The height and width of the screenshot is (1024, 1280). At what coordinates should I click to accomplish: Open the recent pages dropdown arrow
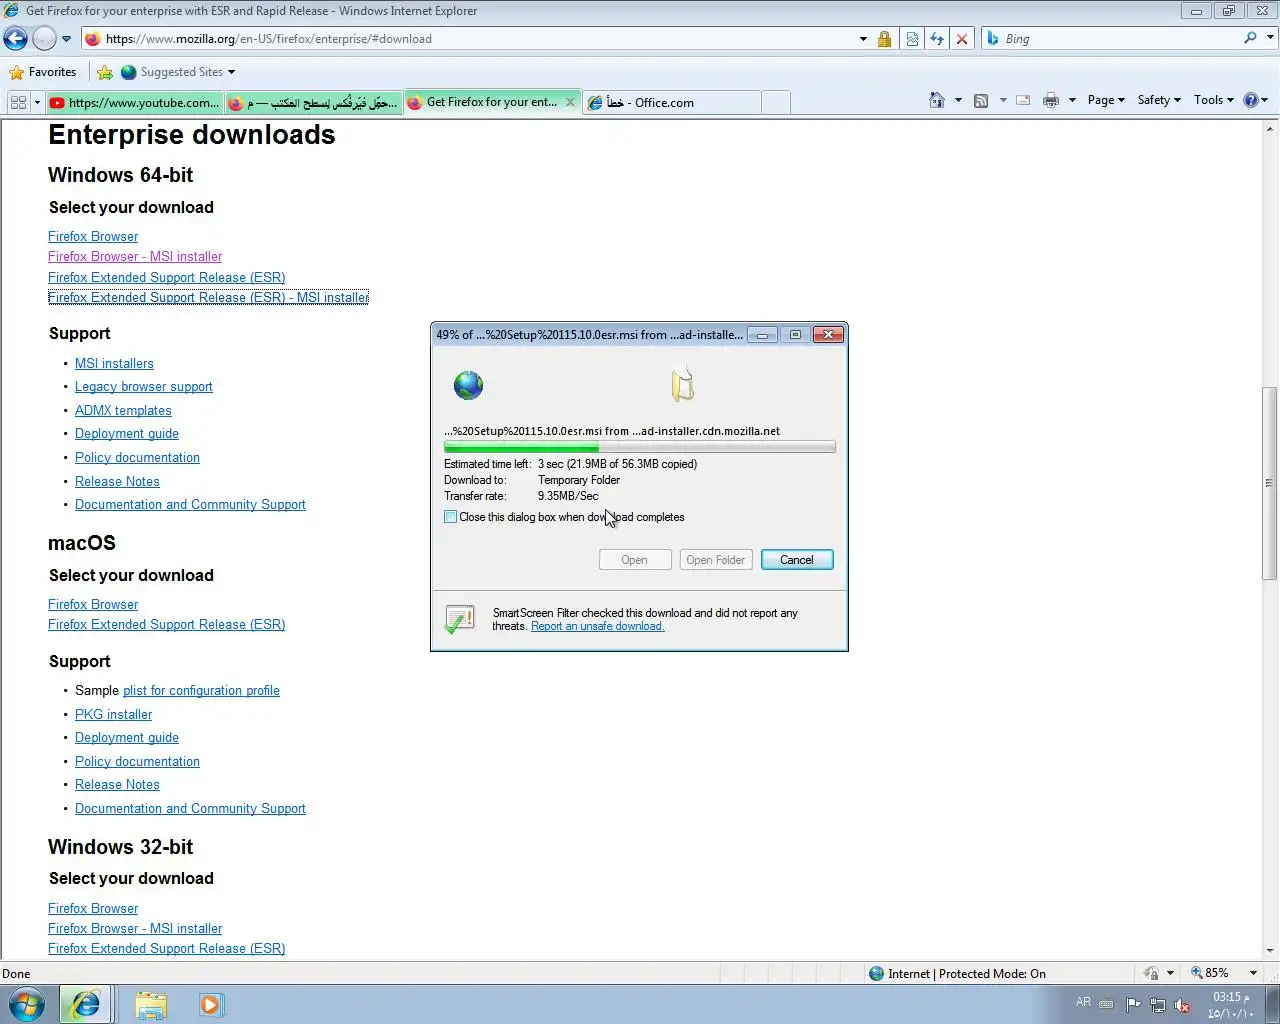pos(67,39)
